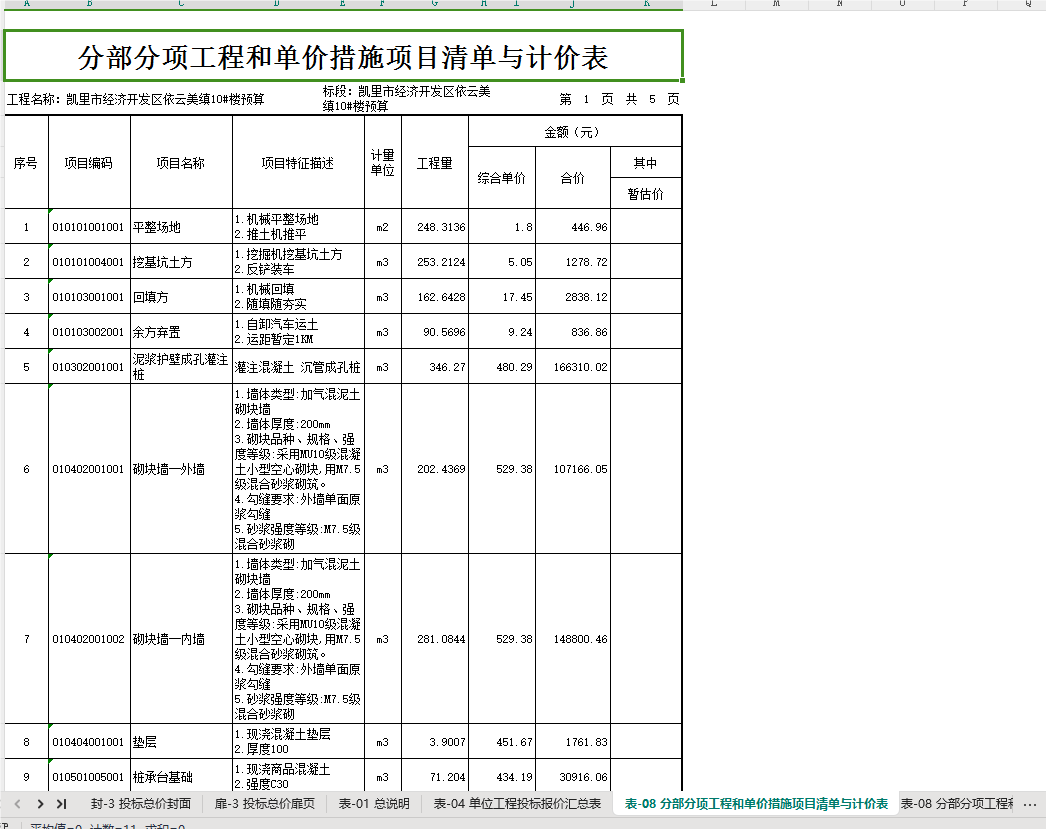
Task: Go to the previous sheet with left arrow
Action: tap(18, 804)
